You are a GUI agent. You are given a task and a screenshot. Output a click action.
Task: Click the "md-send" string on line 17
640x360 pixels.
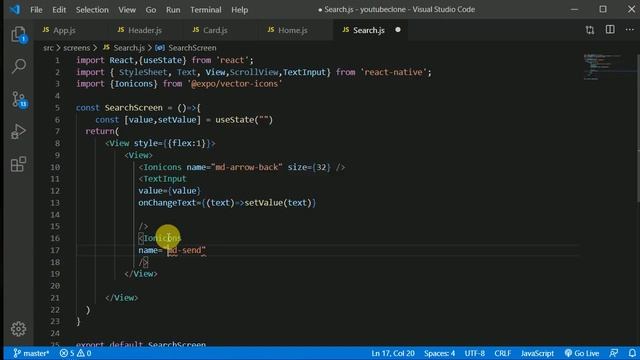[x=185, y=250]
